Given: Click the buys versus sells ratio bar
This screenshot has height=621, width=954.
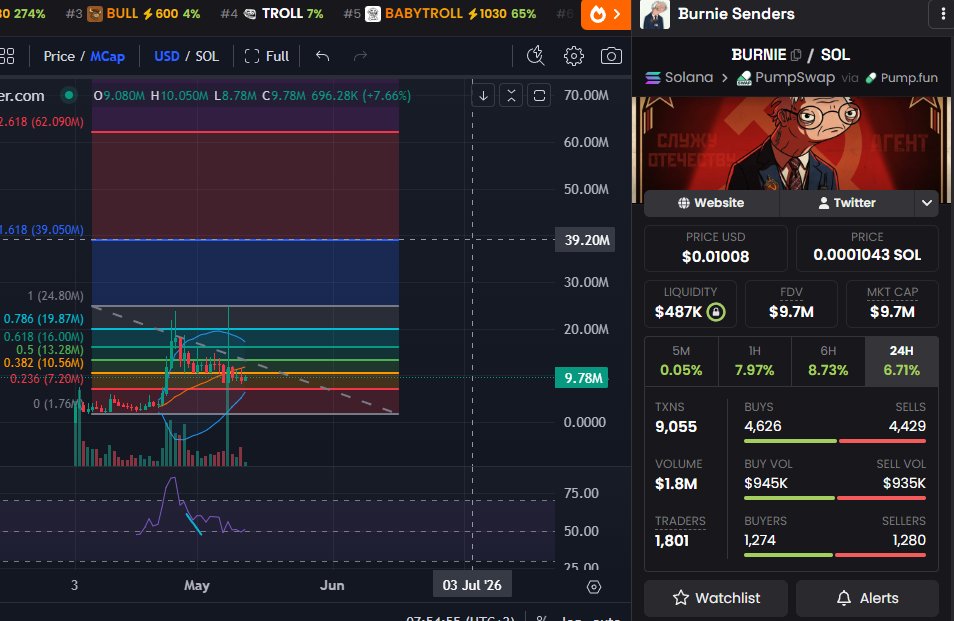Looking at the screenshot, I should point(835,441).
